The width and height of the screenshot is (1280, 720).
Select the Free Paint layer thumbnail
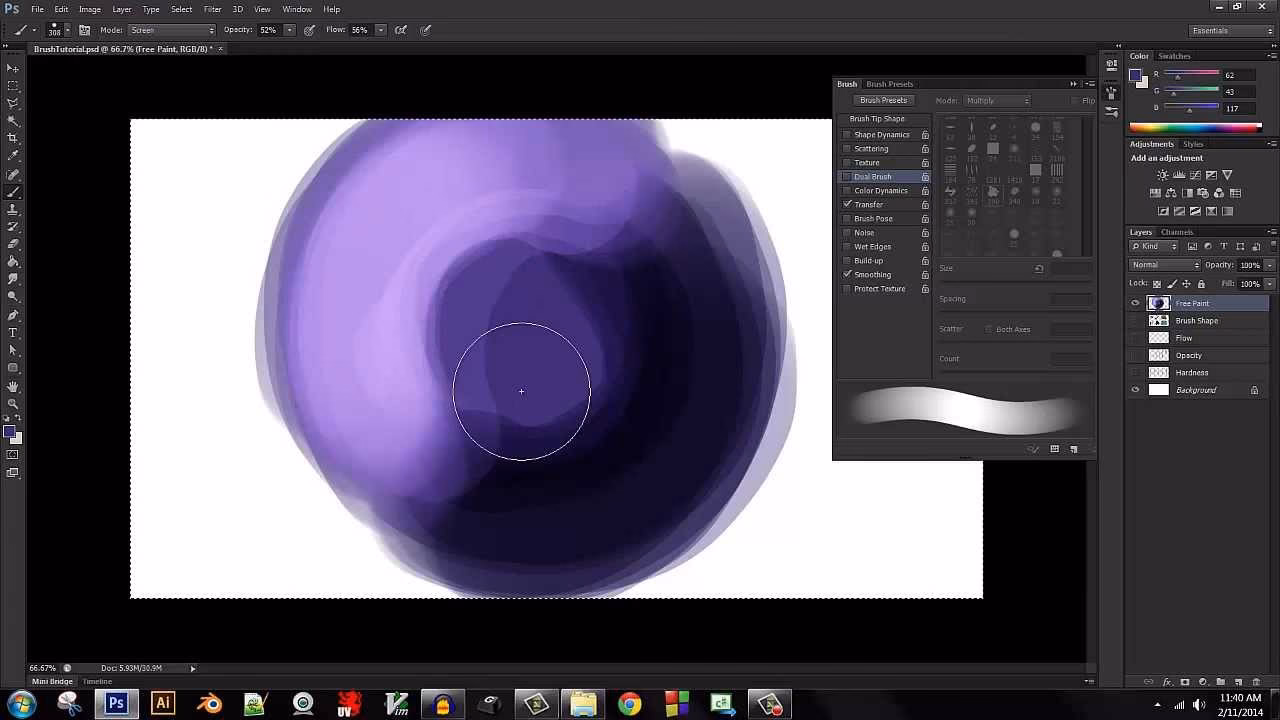click(x=1158, y=303)
